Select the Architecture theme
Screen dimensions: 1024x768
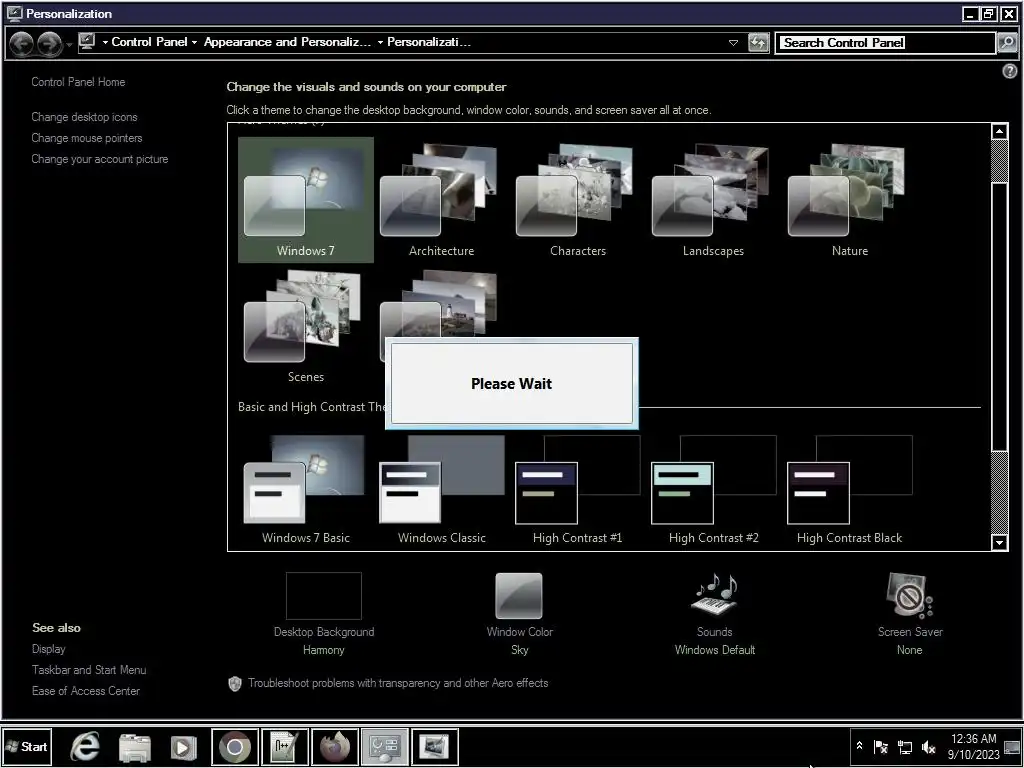(441, 199)
